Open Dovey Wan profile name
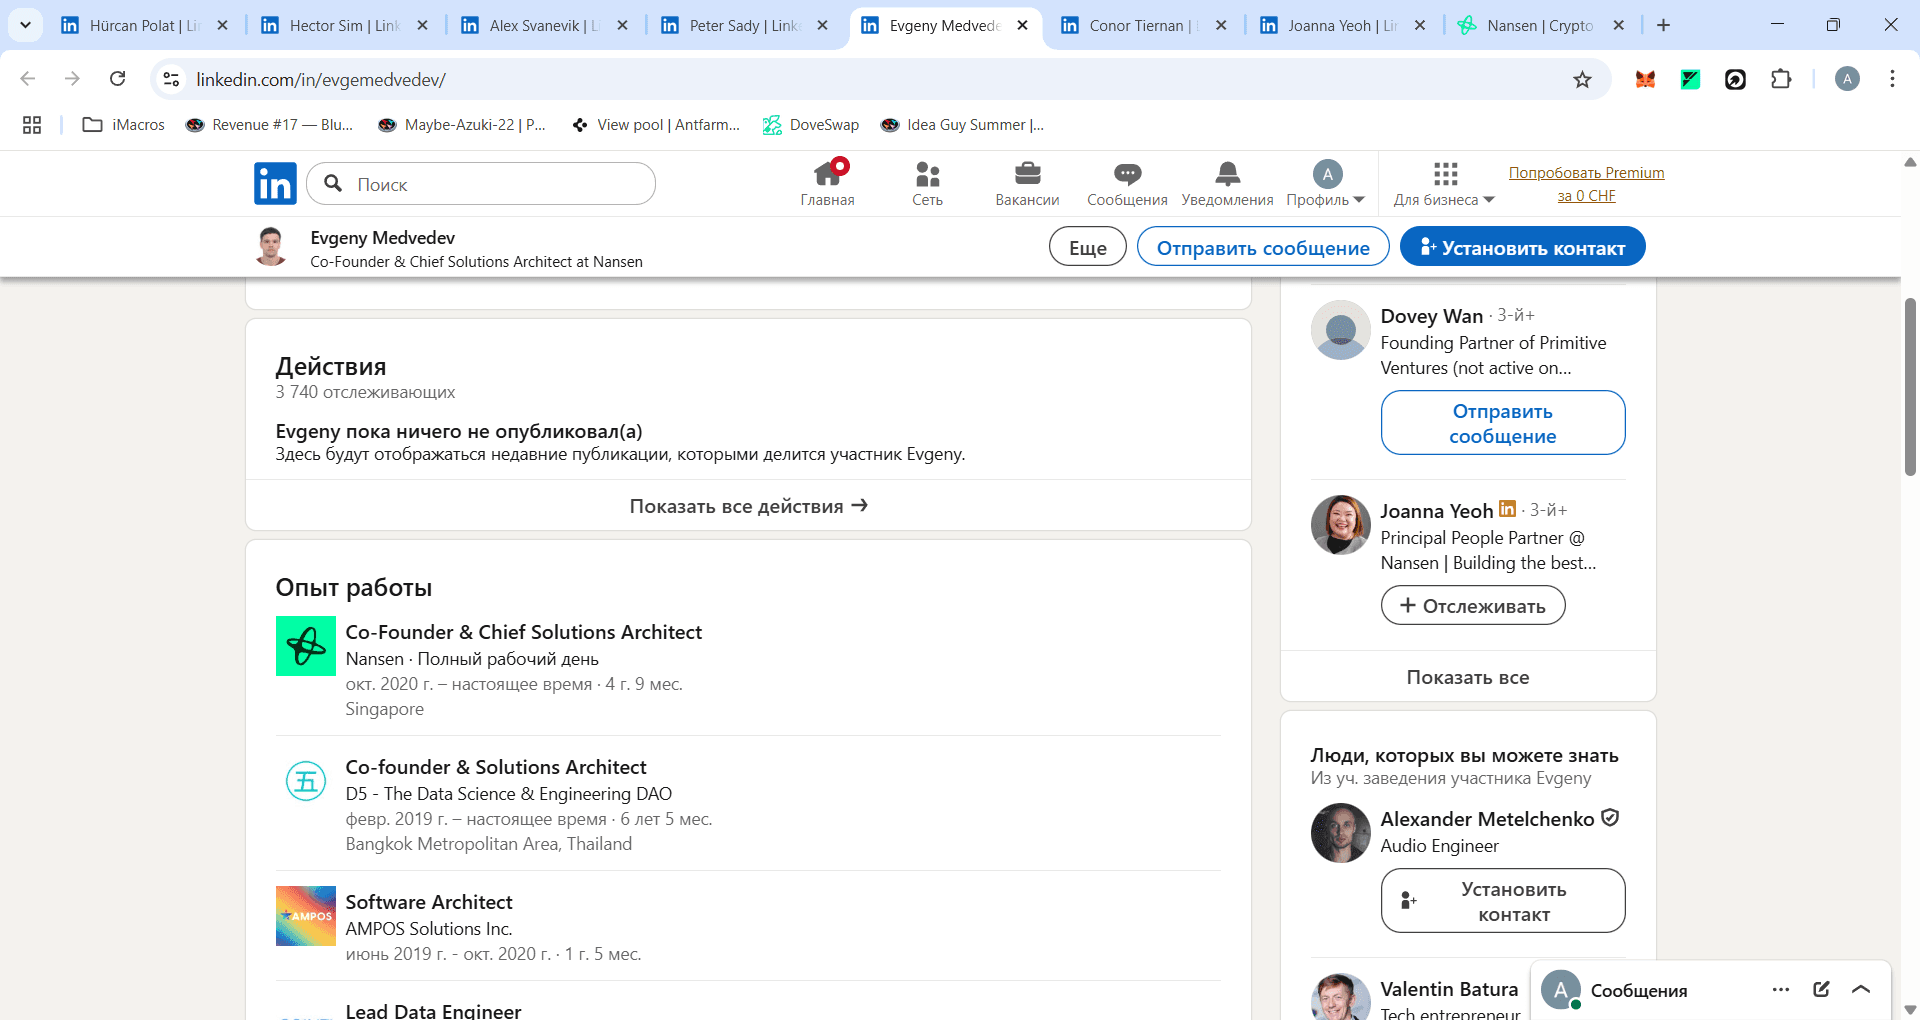Image resolution: width=1920 pixels, height=1020 pixels. point(1431,316)
